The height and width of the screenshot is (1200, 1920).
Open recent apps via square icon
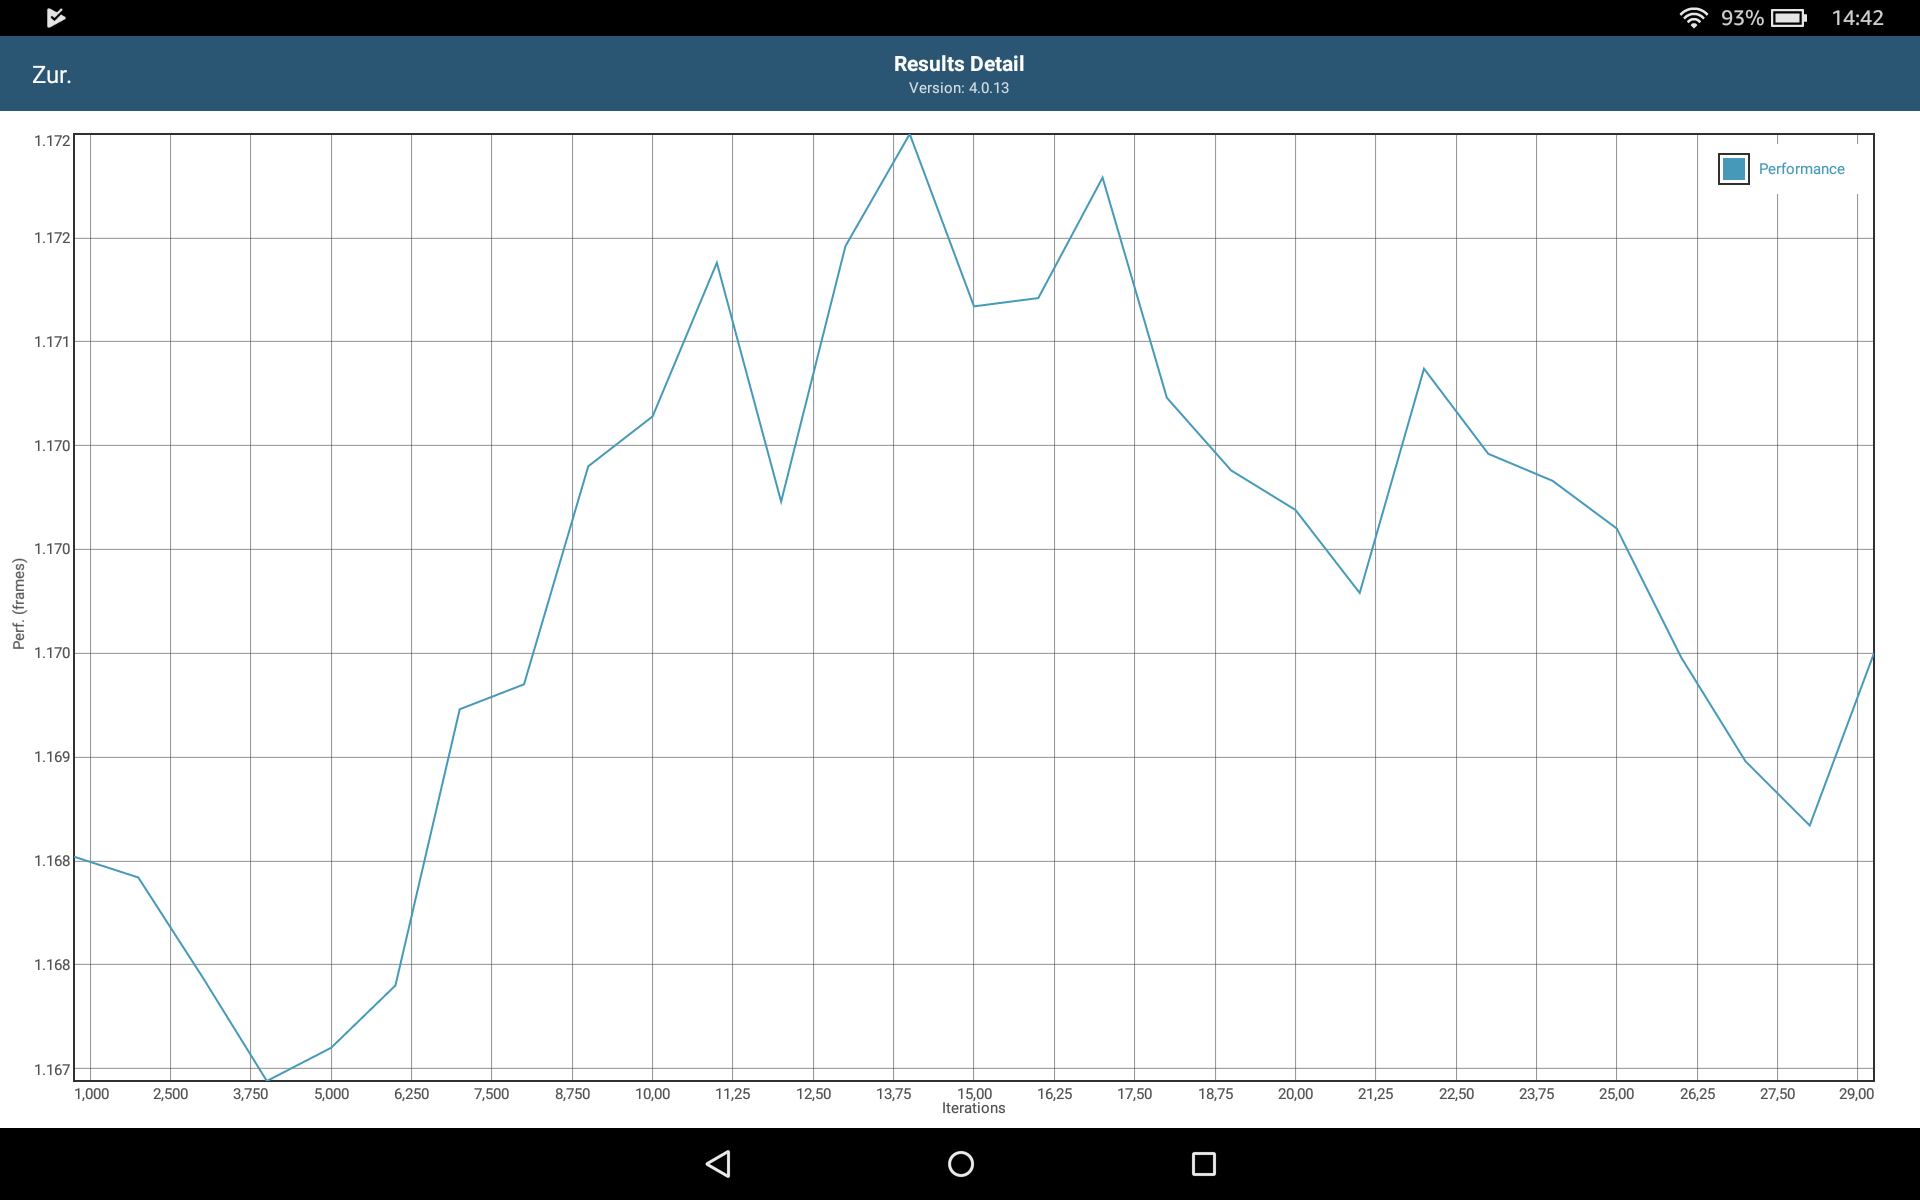point(1203,1164)
